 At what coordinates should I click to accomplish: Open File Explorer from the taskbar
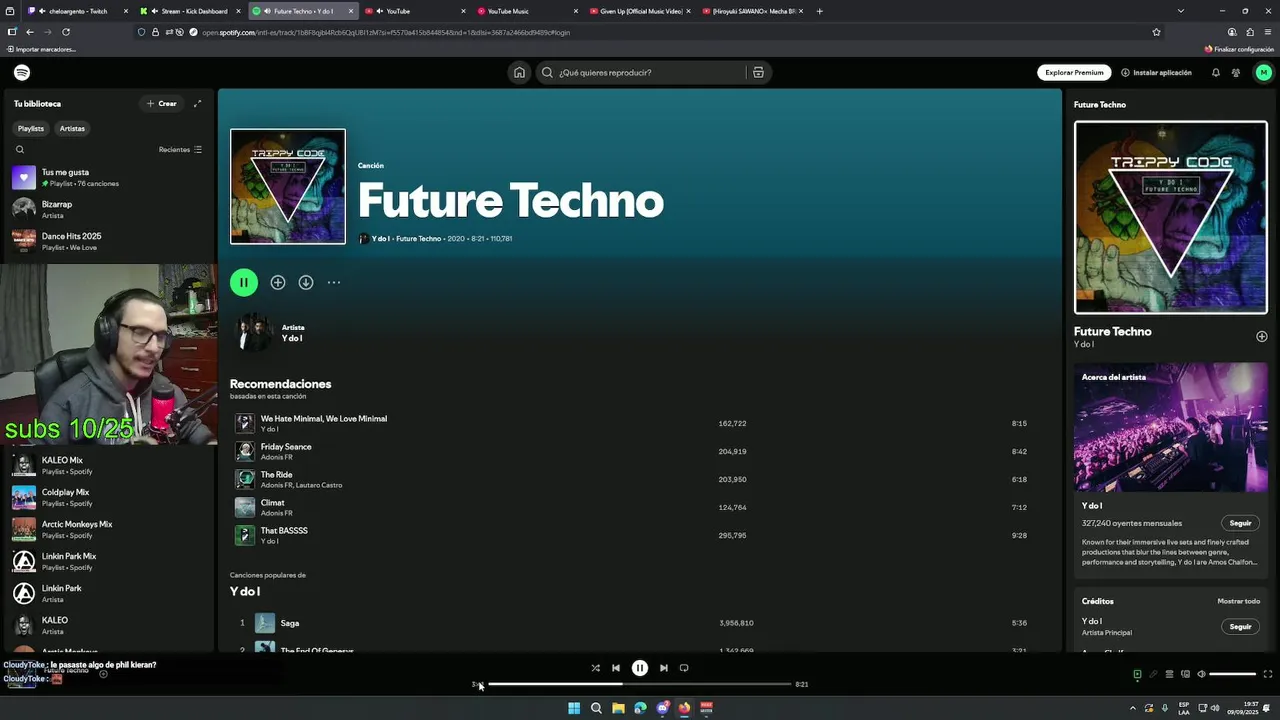[x=618, y=708]
